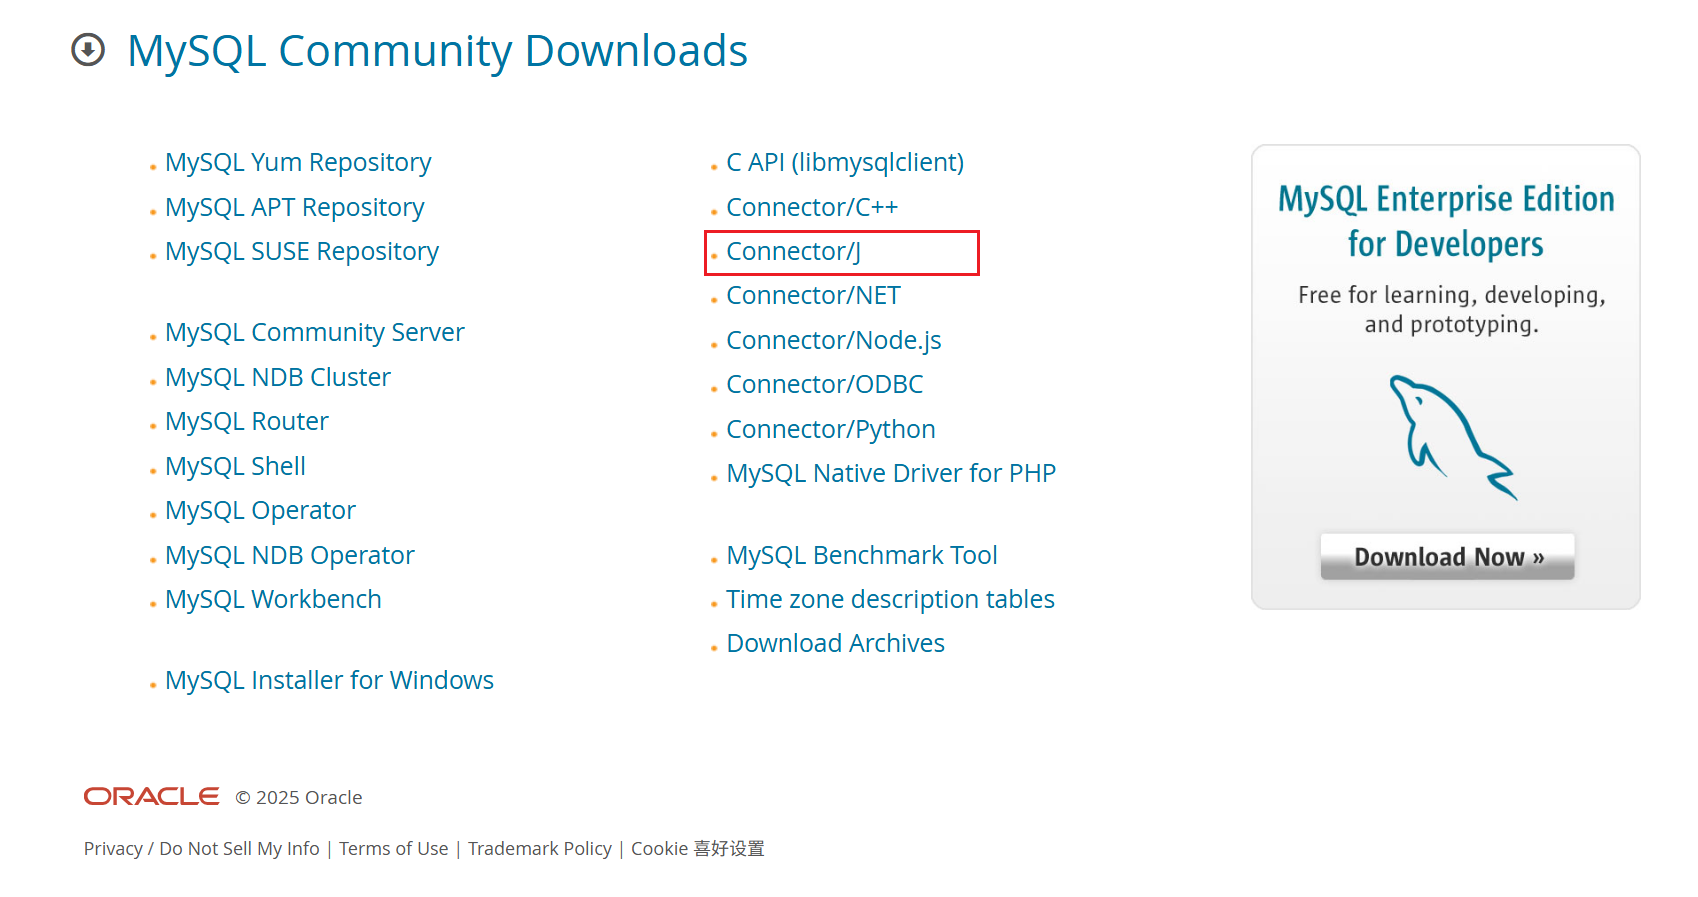Open MySQL Shell link
This screenshot has width=1698, height=897.
click(236, 466)
